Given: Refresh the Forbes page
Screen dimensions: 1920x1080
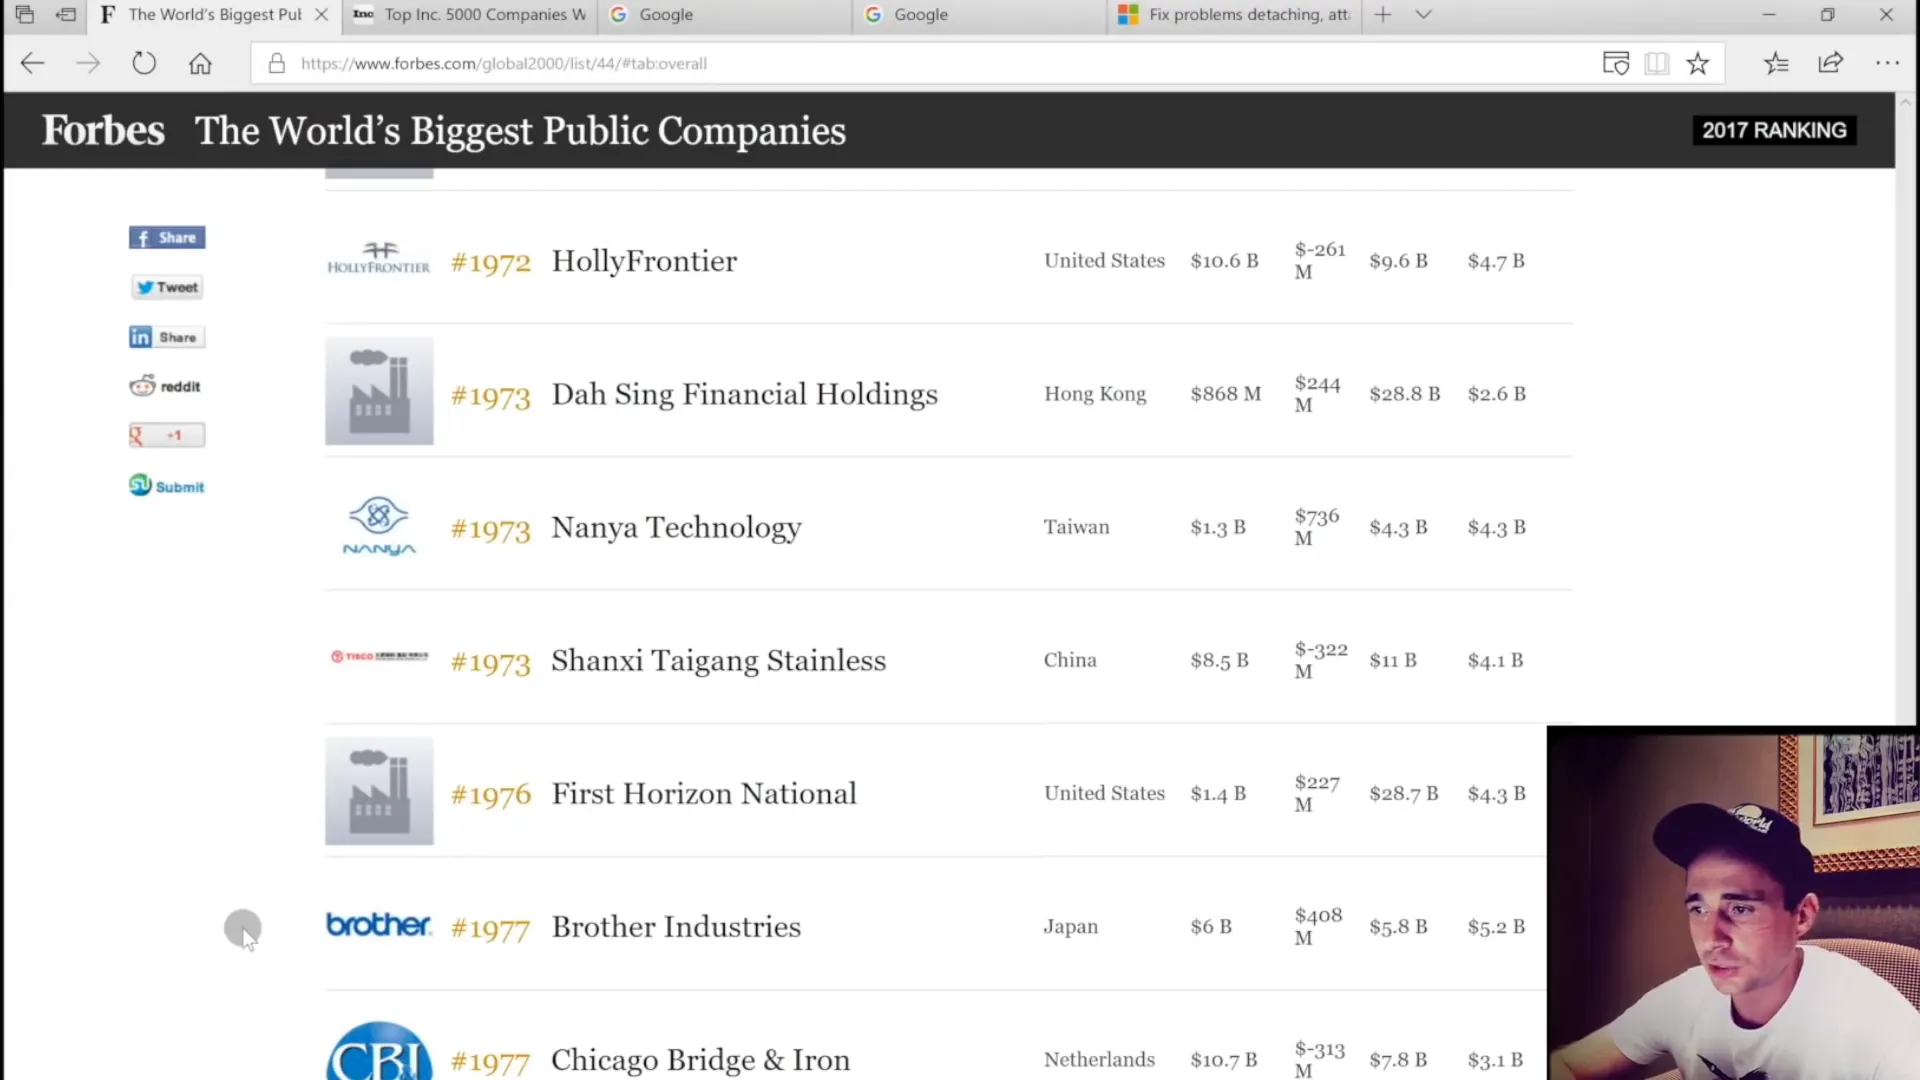Looking at the screenshot, I should [x=144, y=64].
